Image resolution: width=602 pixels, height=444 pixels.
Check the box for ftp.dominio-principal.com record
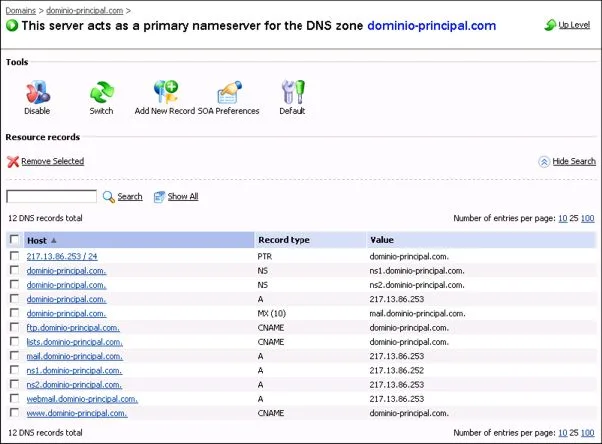(14, 327)
